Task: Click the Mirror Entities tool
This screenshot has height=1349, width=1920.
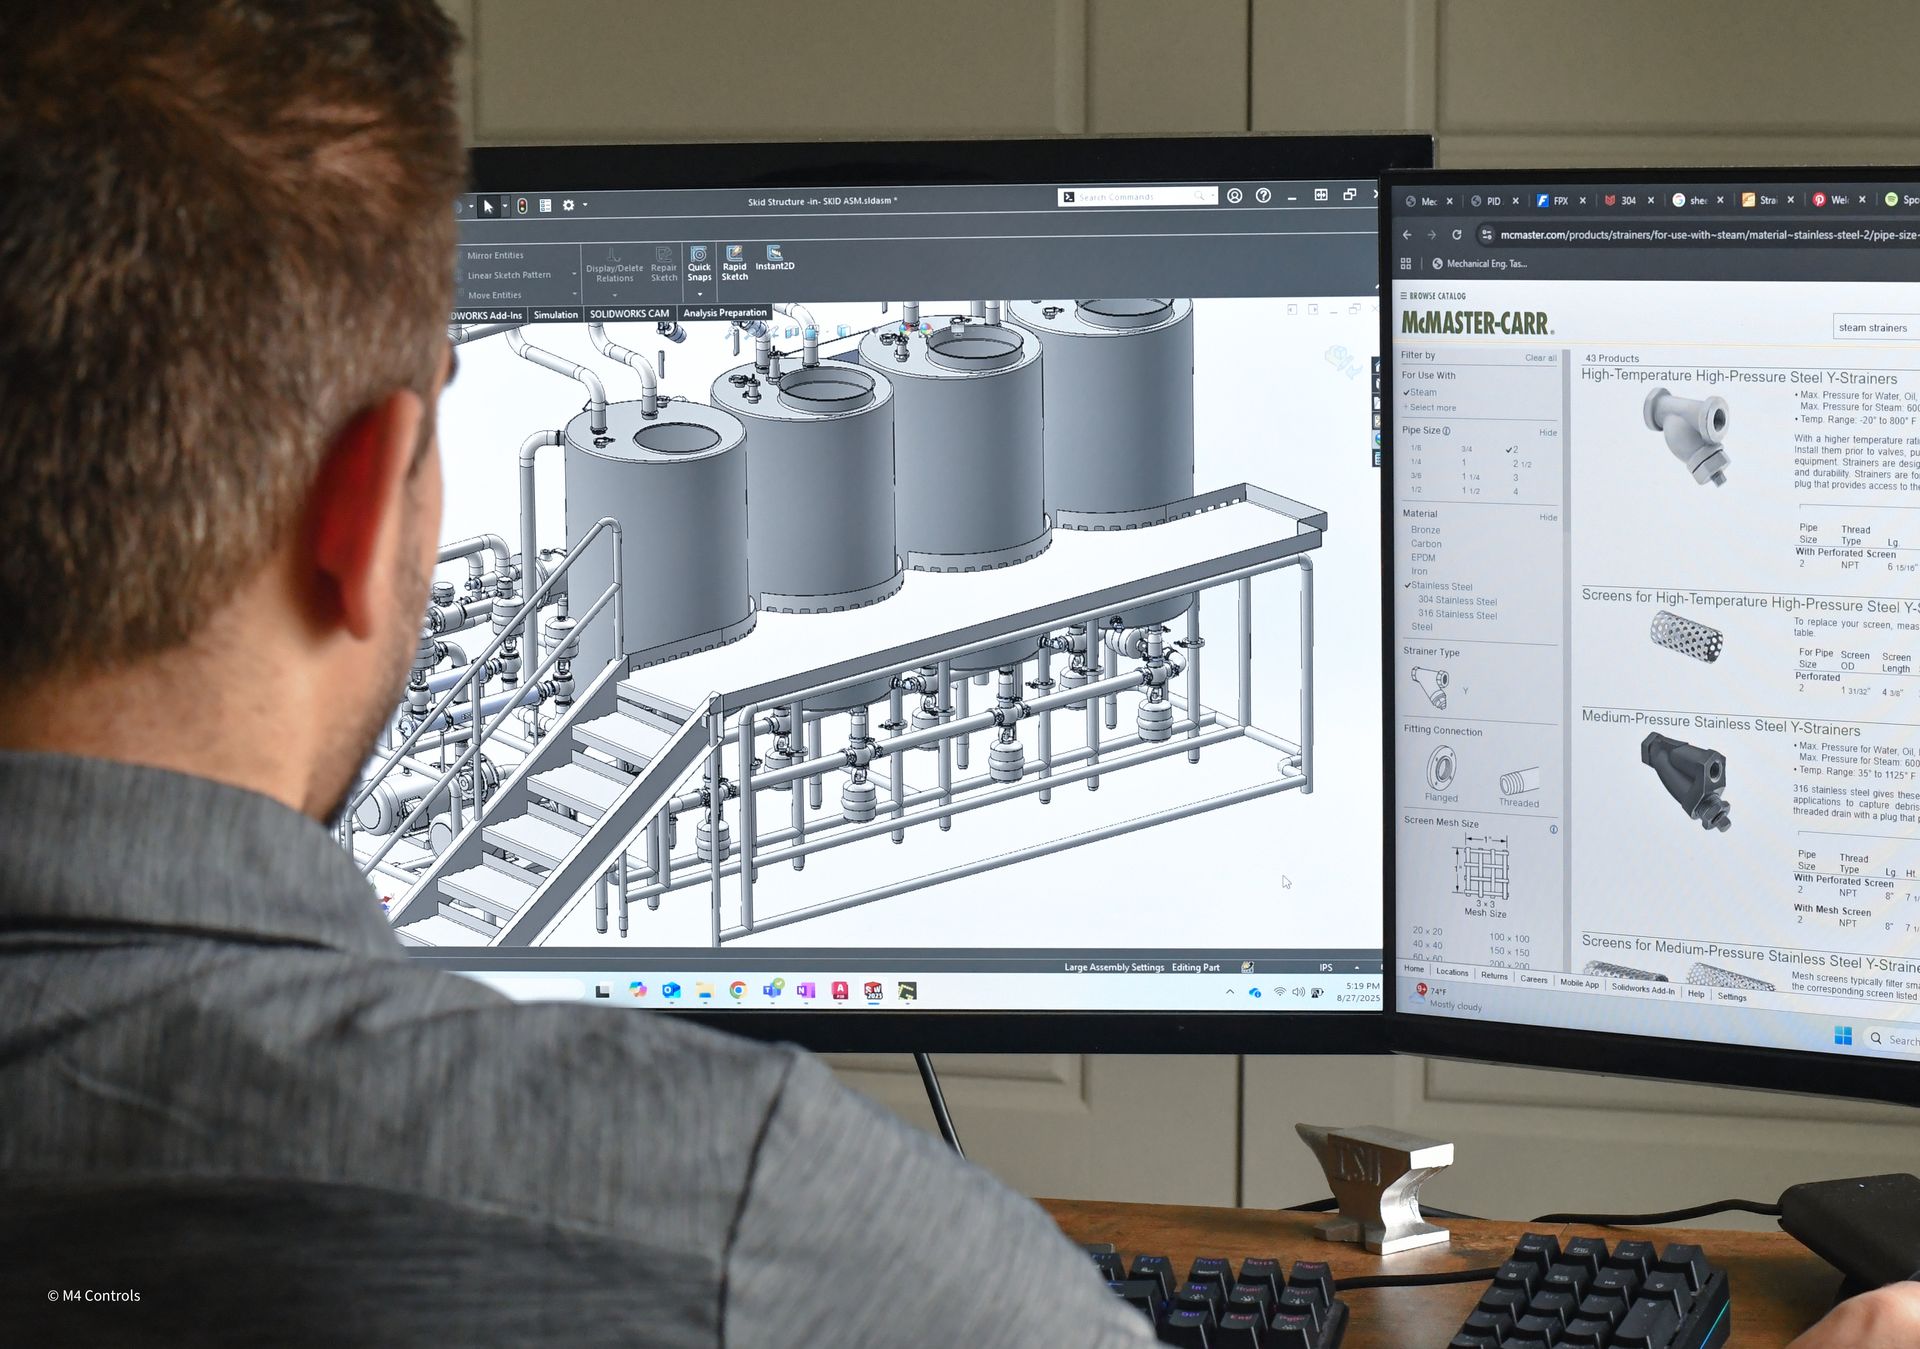Action: (x=494, y=256)
